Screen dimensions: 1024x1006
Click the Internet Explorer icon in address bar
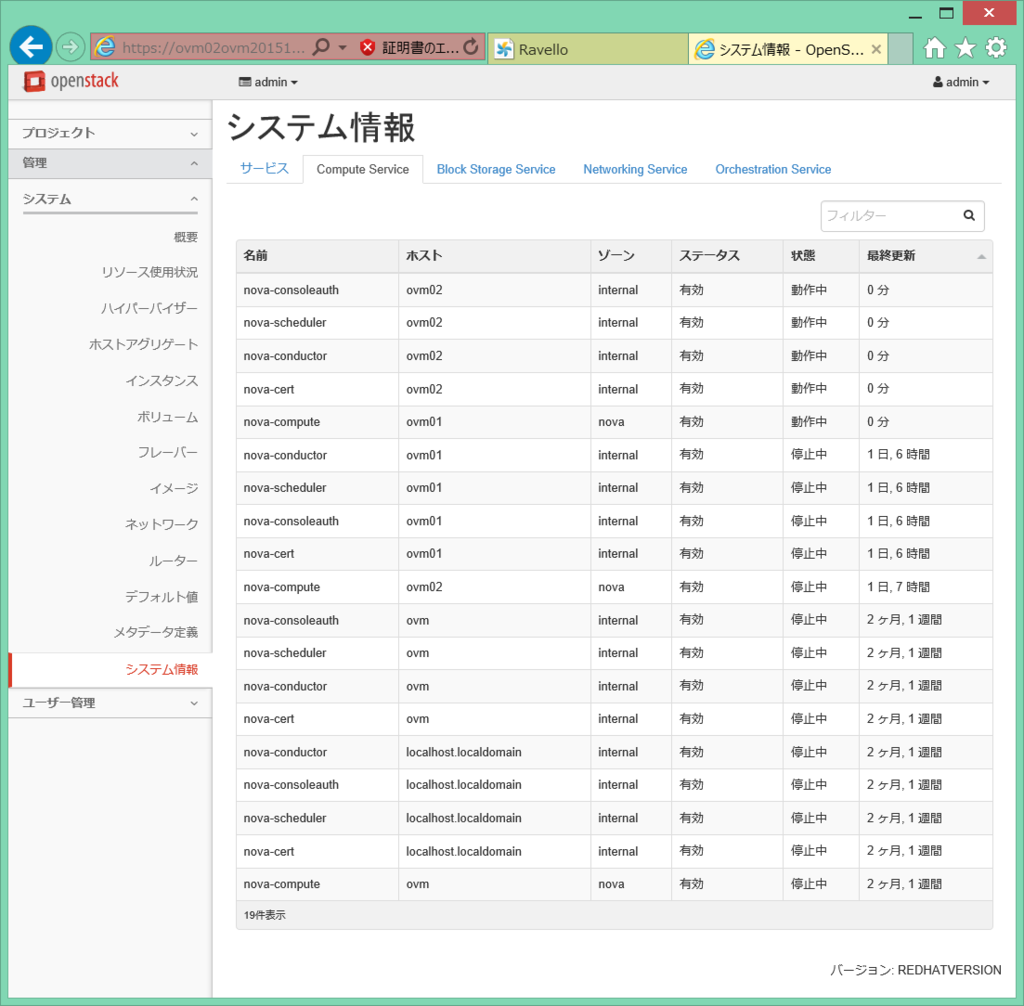coord(105,47)
